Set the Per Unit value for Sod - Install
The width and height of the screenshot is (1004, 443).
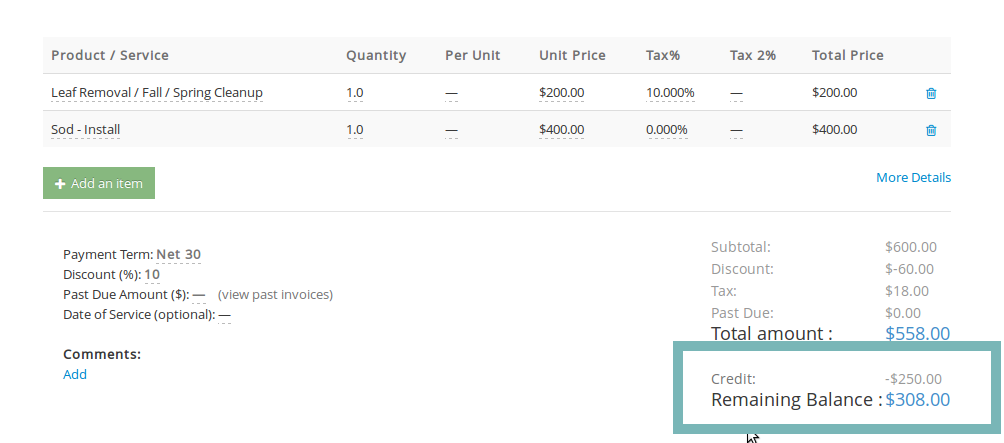click(451, 130)
